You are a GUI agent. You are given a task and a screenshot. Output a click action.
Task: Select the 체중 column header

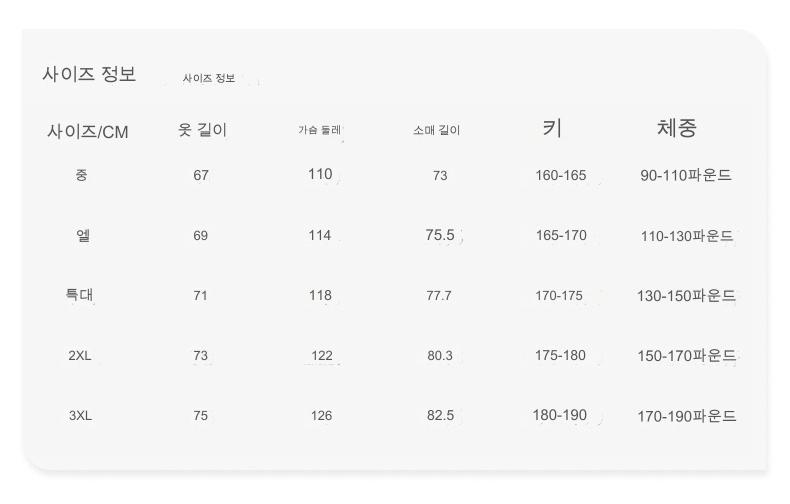(x=677, y=128)
